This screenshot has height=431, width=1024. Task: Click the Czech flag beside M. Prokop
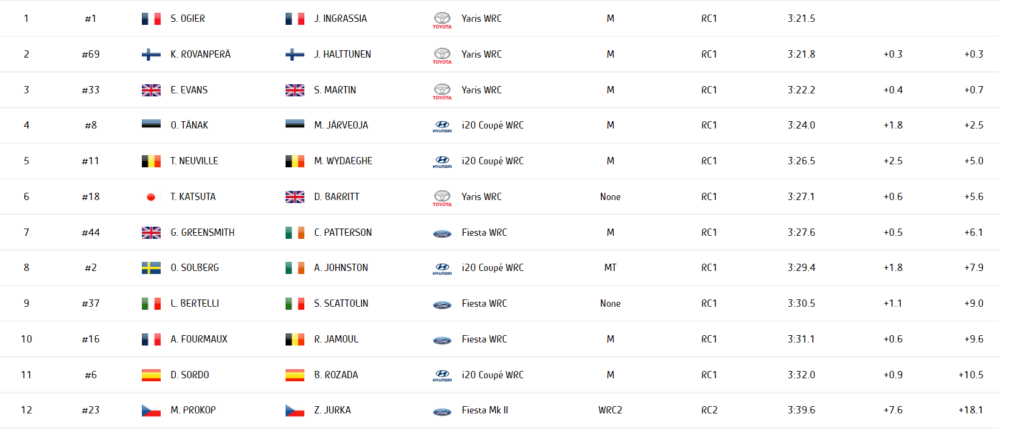click(x=152, y=411)
